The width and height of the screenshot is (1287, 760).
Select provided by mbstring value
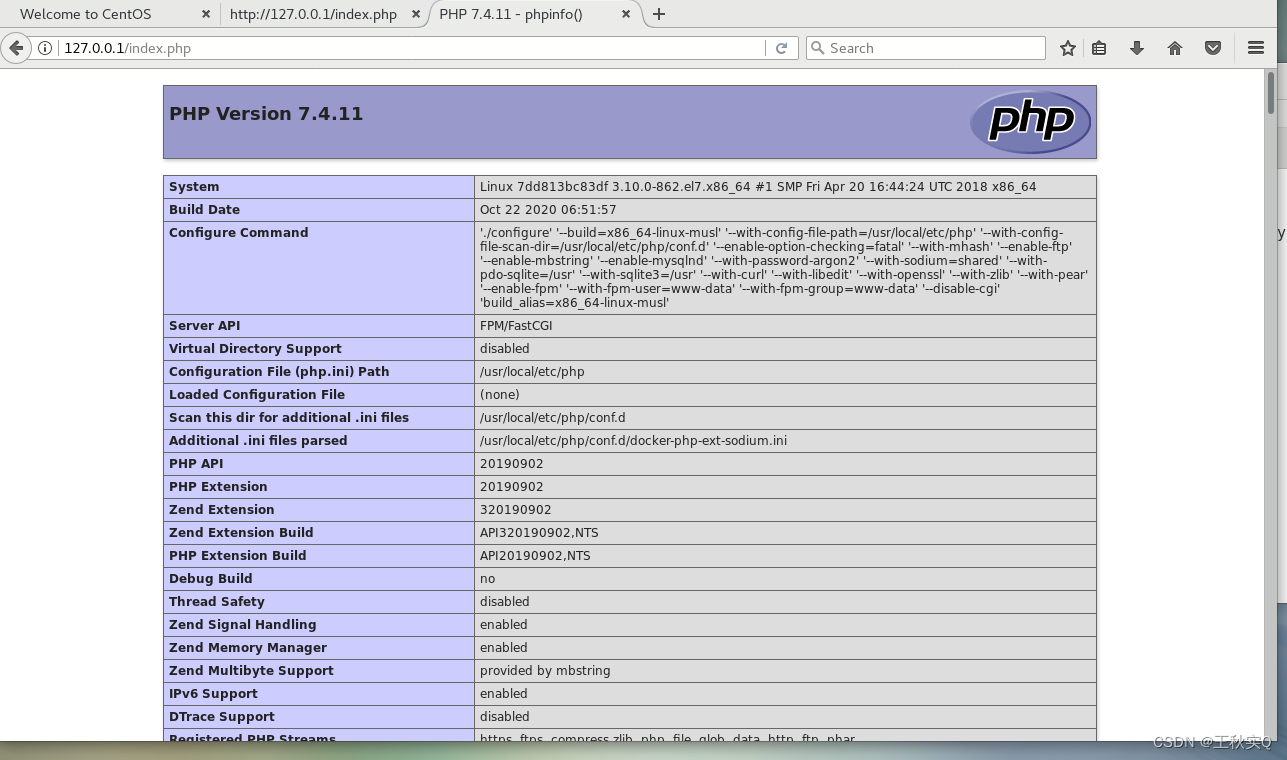coord(545,671)
